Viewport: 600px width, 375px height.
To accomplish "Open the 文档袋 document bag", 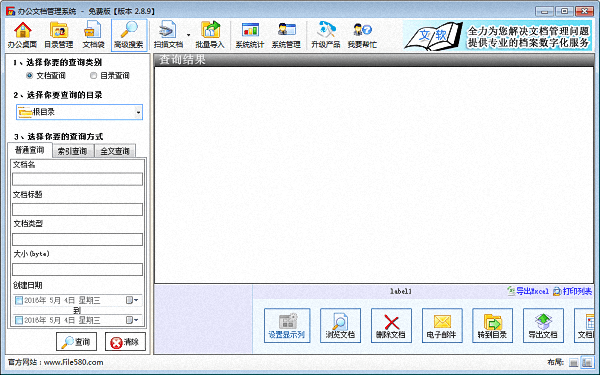I will click(x=93, y=35).
